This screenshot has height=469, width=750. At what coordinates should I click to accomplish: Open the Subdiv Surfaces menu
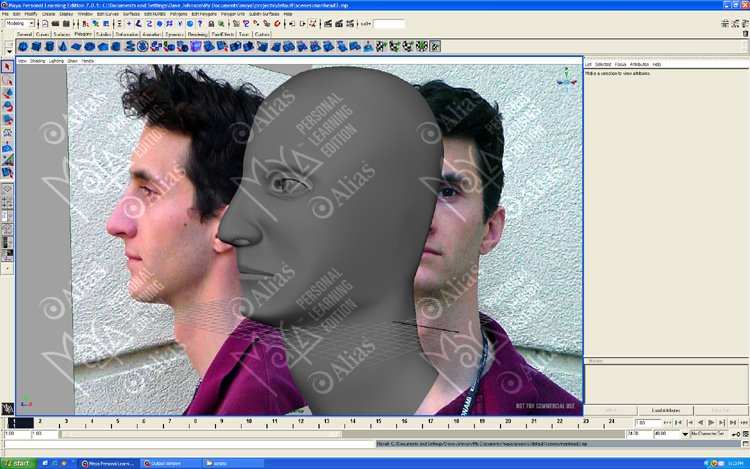[264, 14]
